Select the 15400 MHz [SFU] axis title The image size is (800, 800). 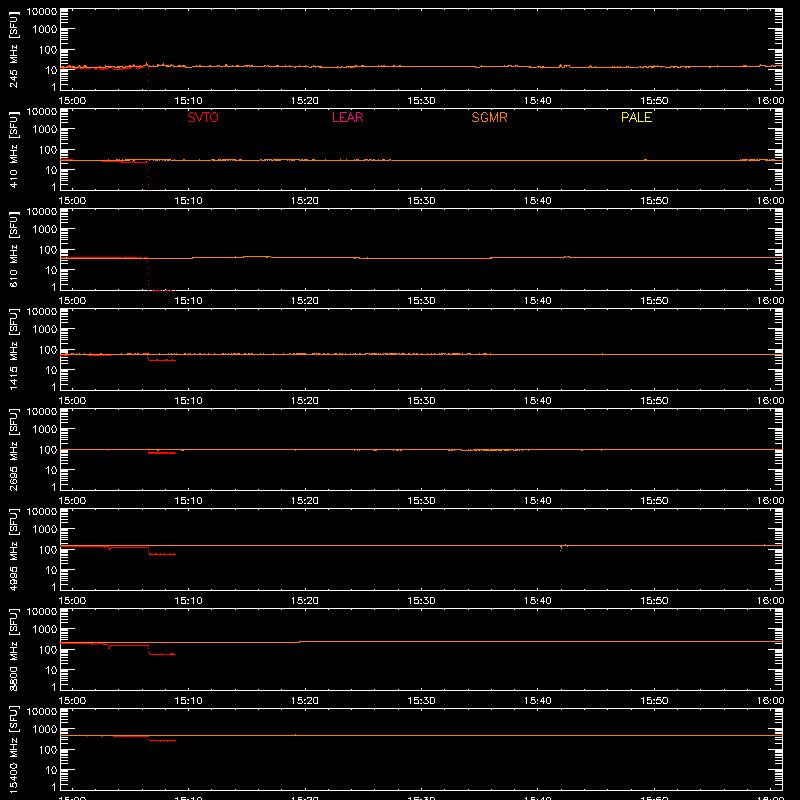(13, 750)
